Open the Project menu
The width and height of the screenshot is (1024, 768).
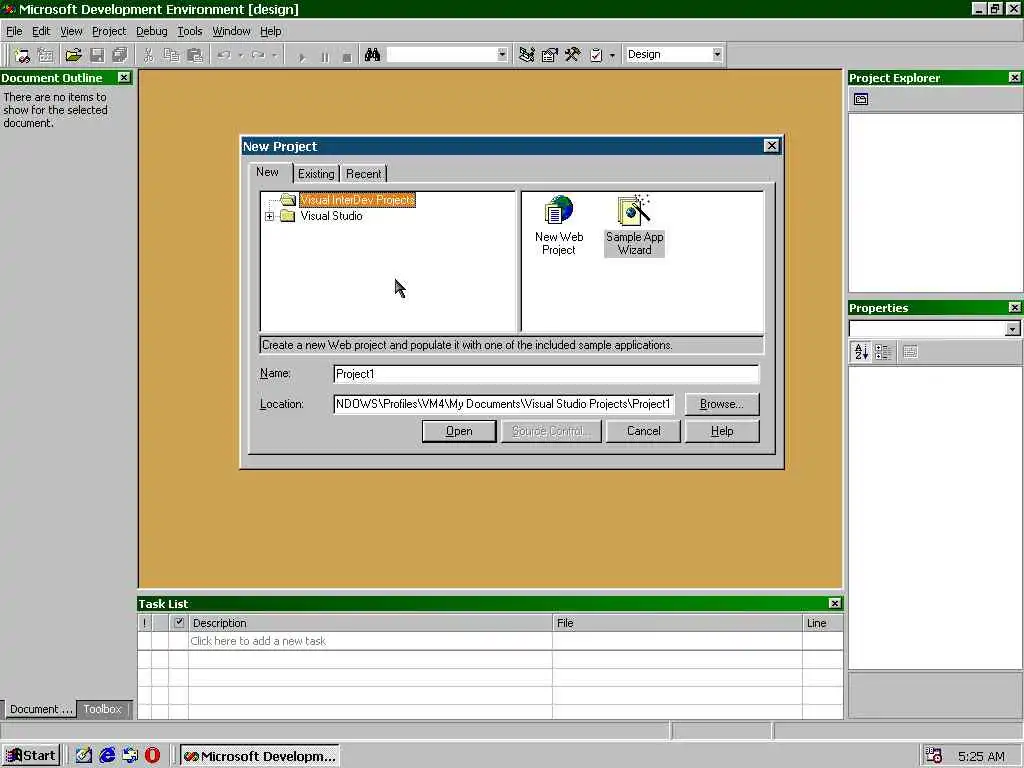109,31
